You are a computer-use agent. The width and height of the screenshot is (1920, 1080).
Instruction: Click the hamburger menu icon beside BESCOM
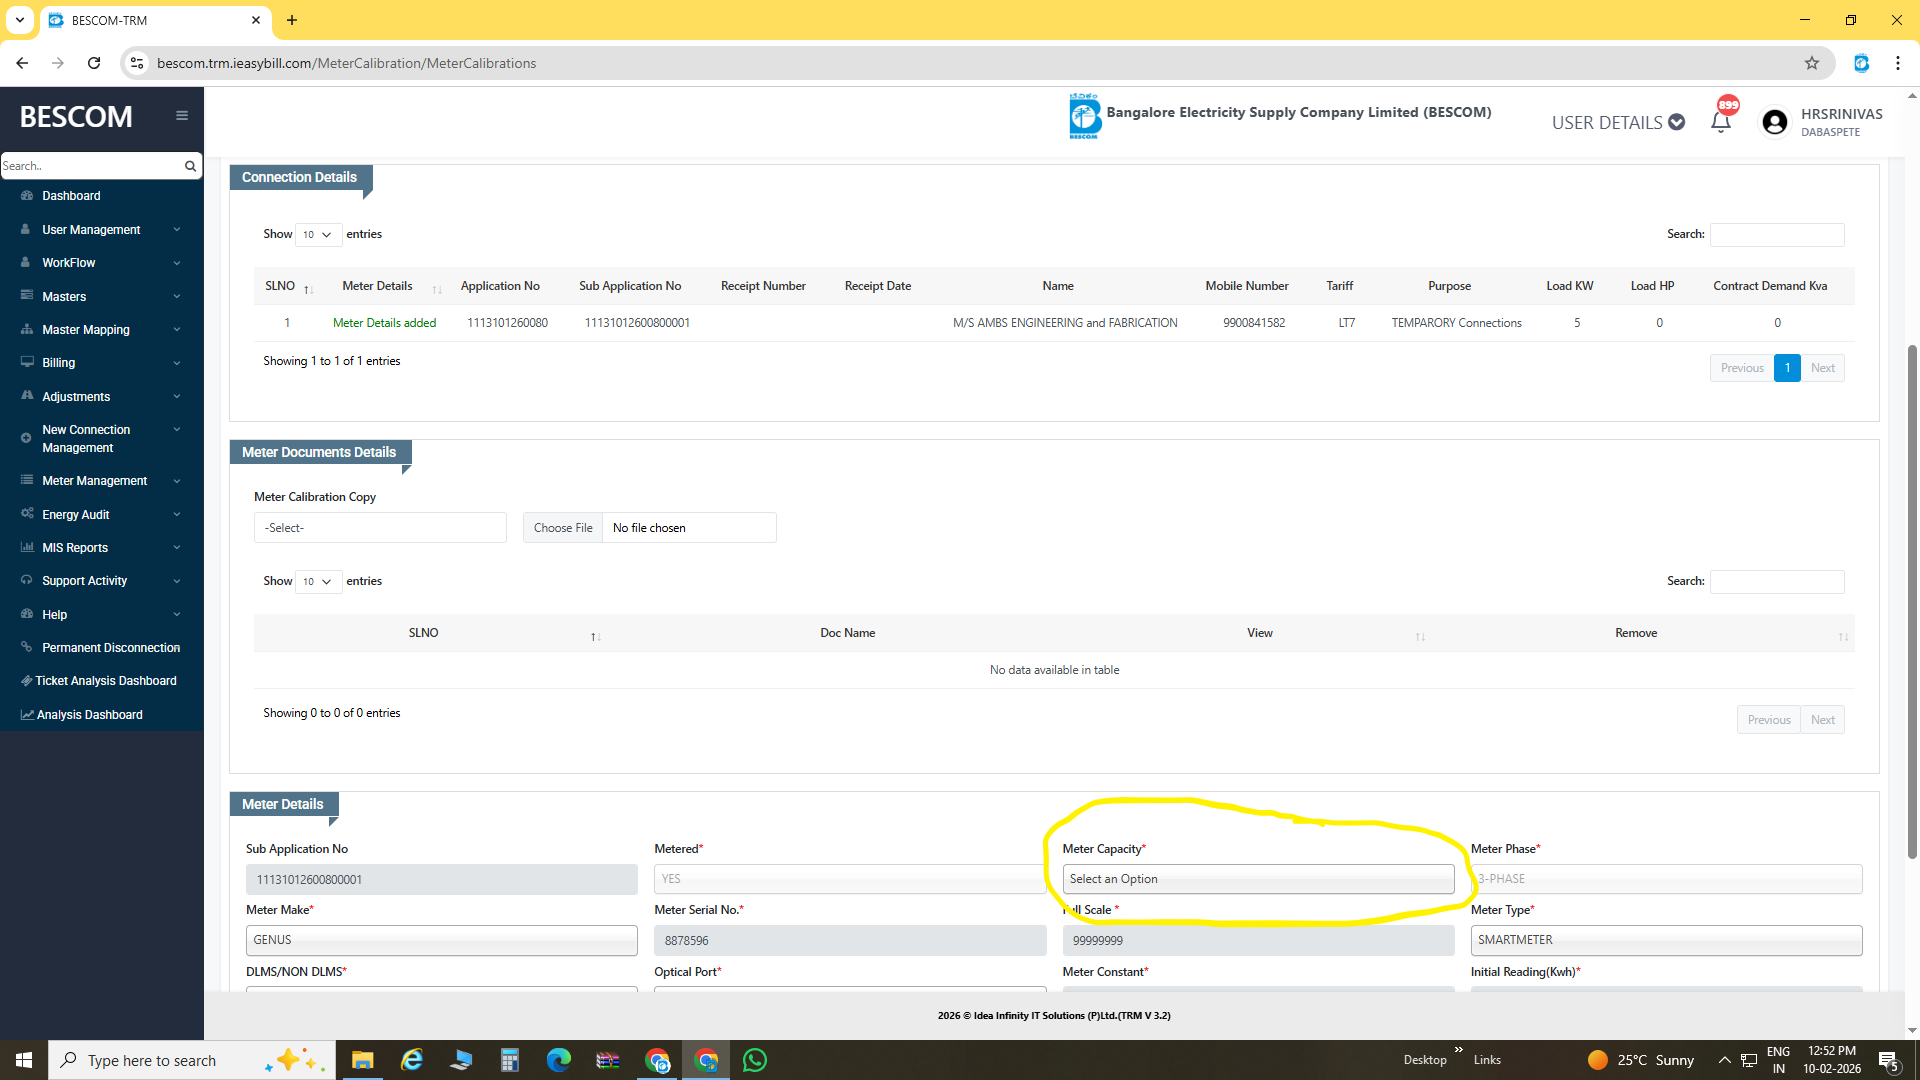182,116
